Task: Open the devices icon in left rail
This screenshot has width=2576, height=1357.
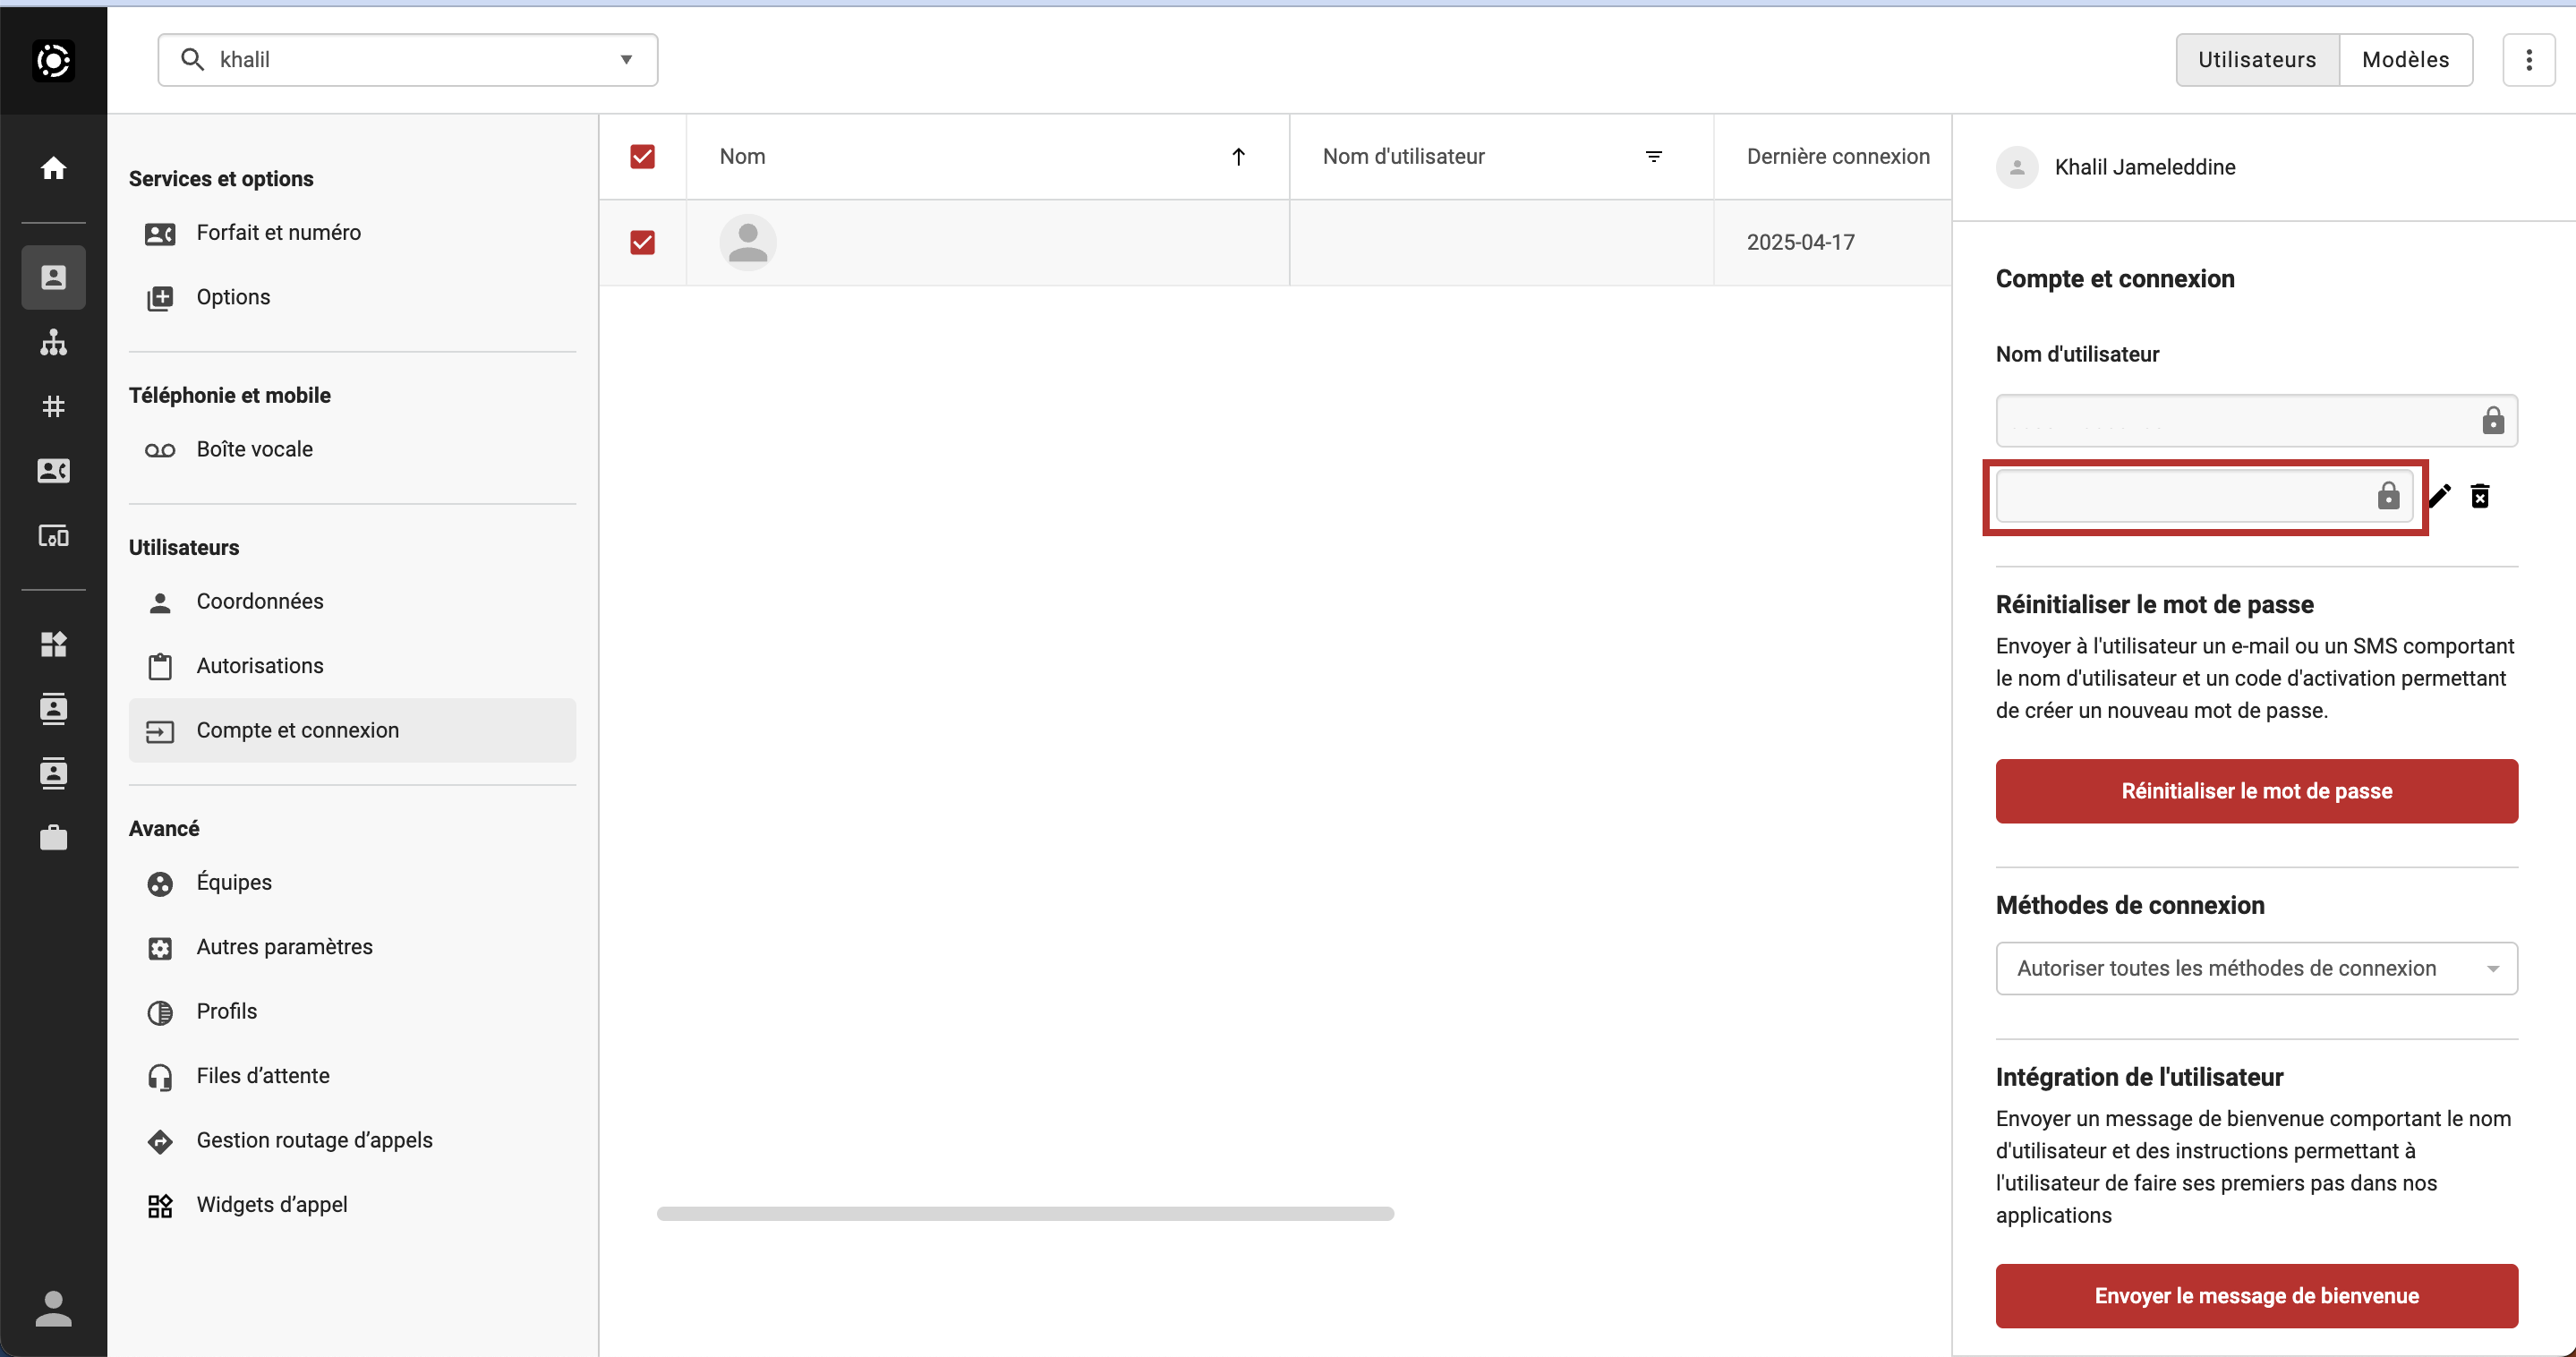Action: pos(53,536)
